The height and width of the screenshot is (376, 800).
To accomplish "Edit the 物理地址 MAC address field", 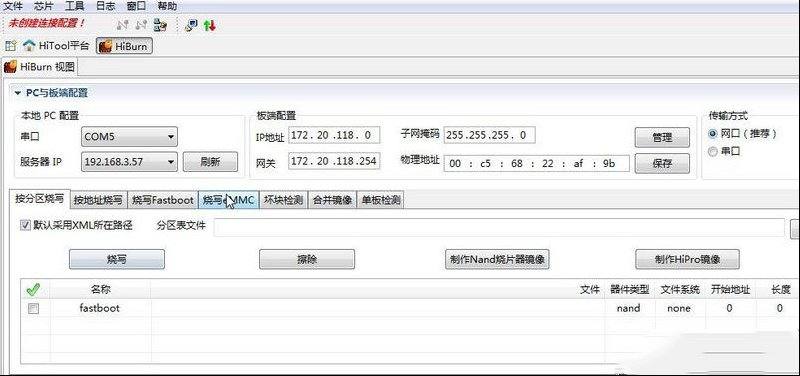I will point(536,163).
